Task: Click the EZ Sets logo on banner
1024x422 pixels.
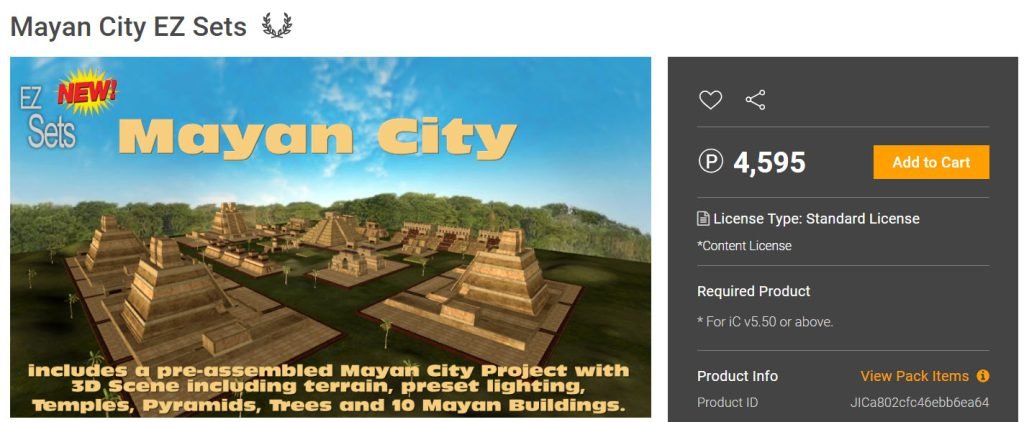Action: [x=46, y=118]
